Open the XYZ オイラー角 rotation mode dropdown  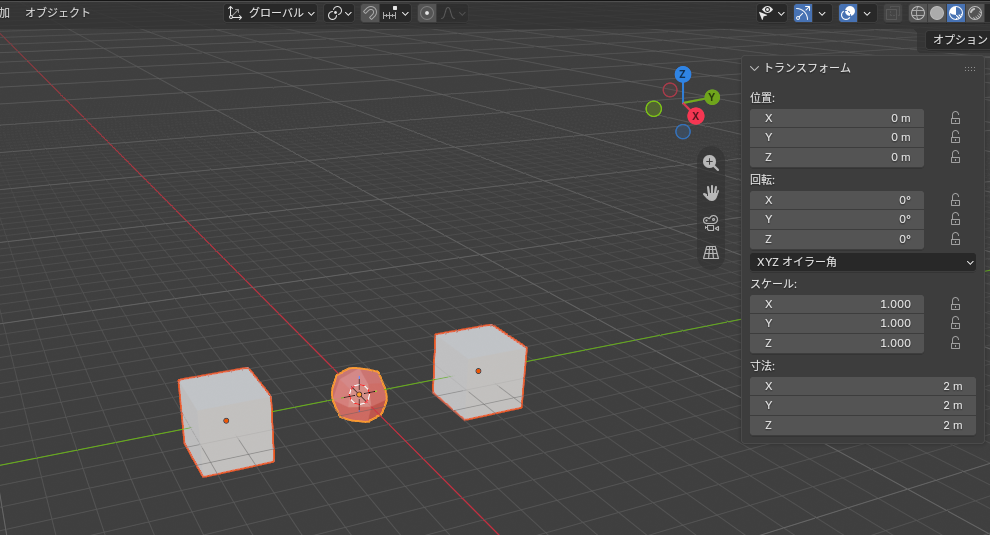click(x=862, y=261)
